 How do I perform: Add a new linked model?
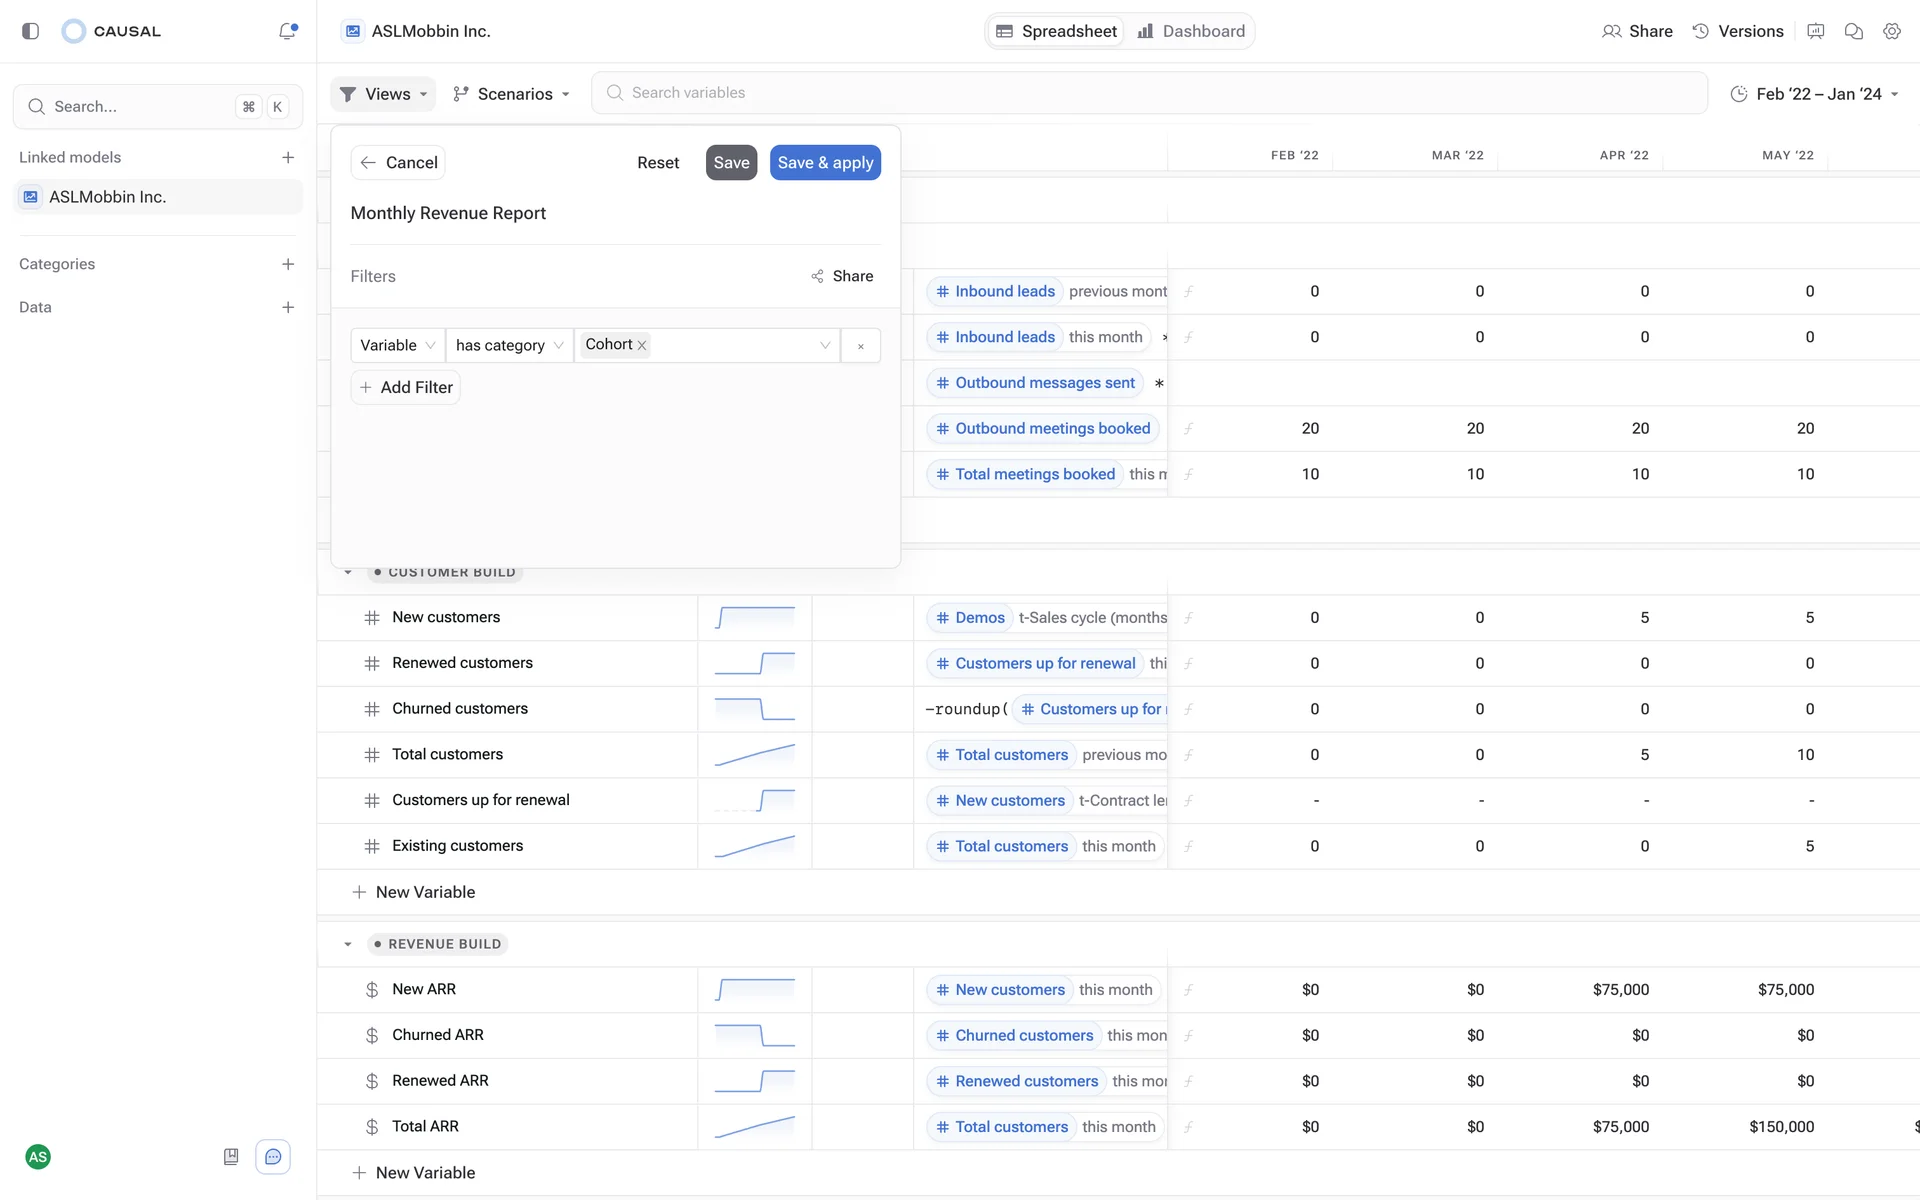[x=288, y=157]
